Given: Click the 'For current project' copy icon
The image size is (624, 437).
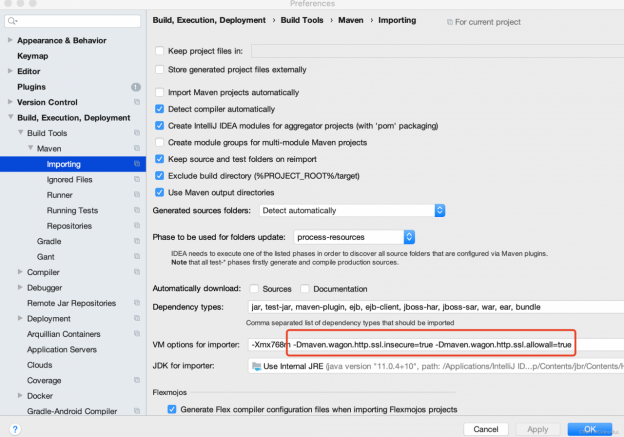Looking at the screenshot, I should [x=450, y=22].
